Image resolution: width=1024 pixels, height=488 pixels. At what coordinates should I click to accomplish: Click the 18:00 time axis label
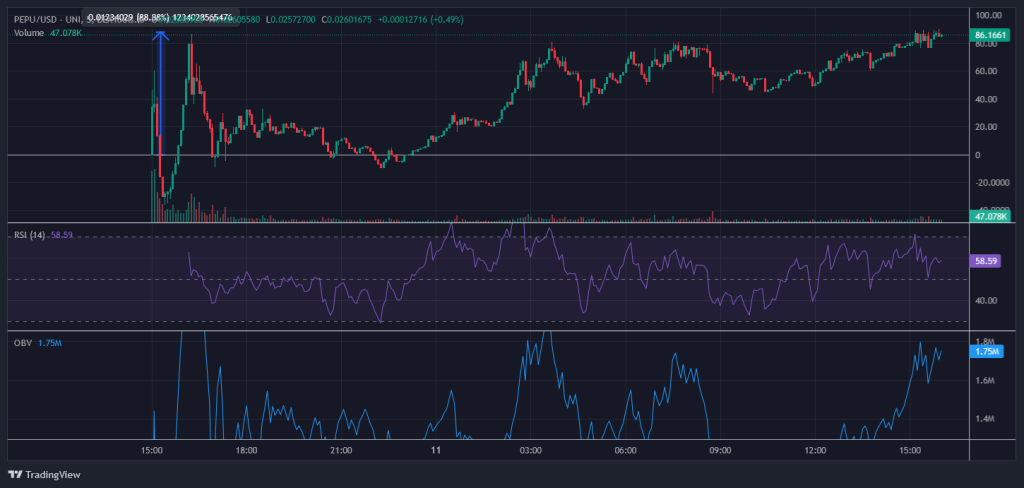pos(247,451)
